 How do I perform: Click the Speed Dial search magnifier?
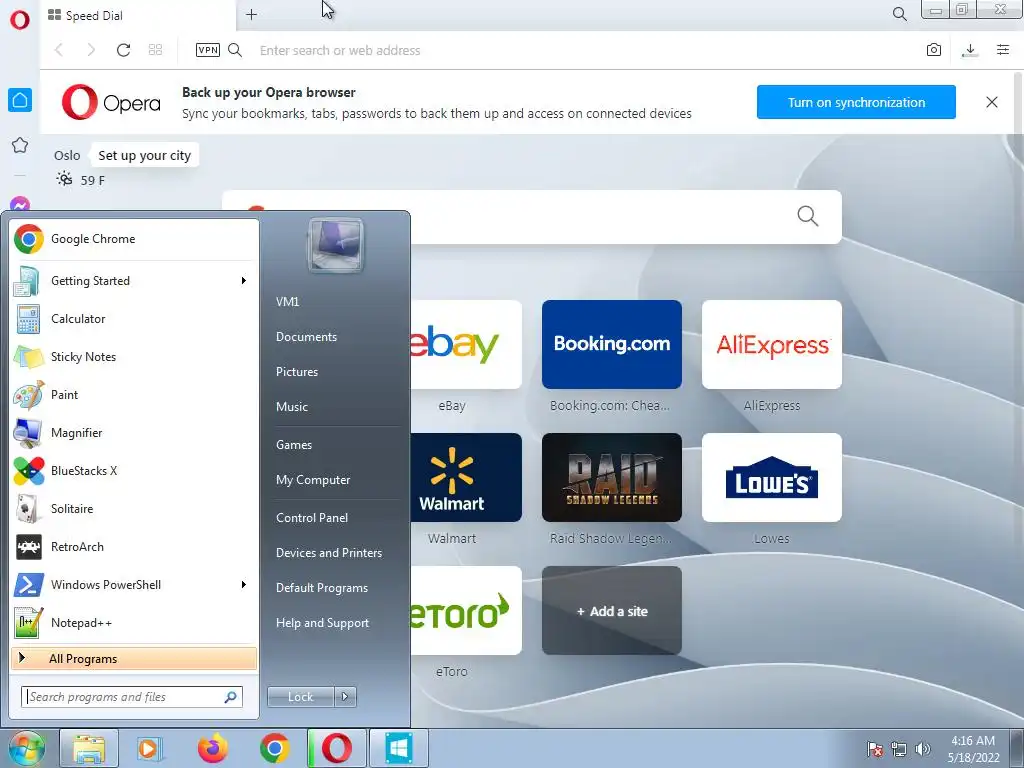point(808,216)
